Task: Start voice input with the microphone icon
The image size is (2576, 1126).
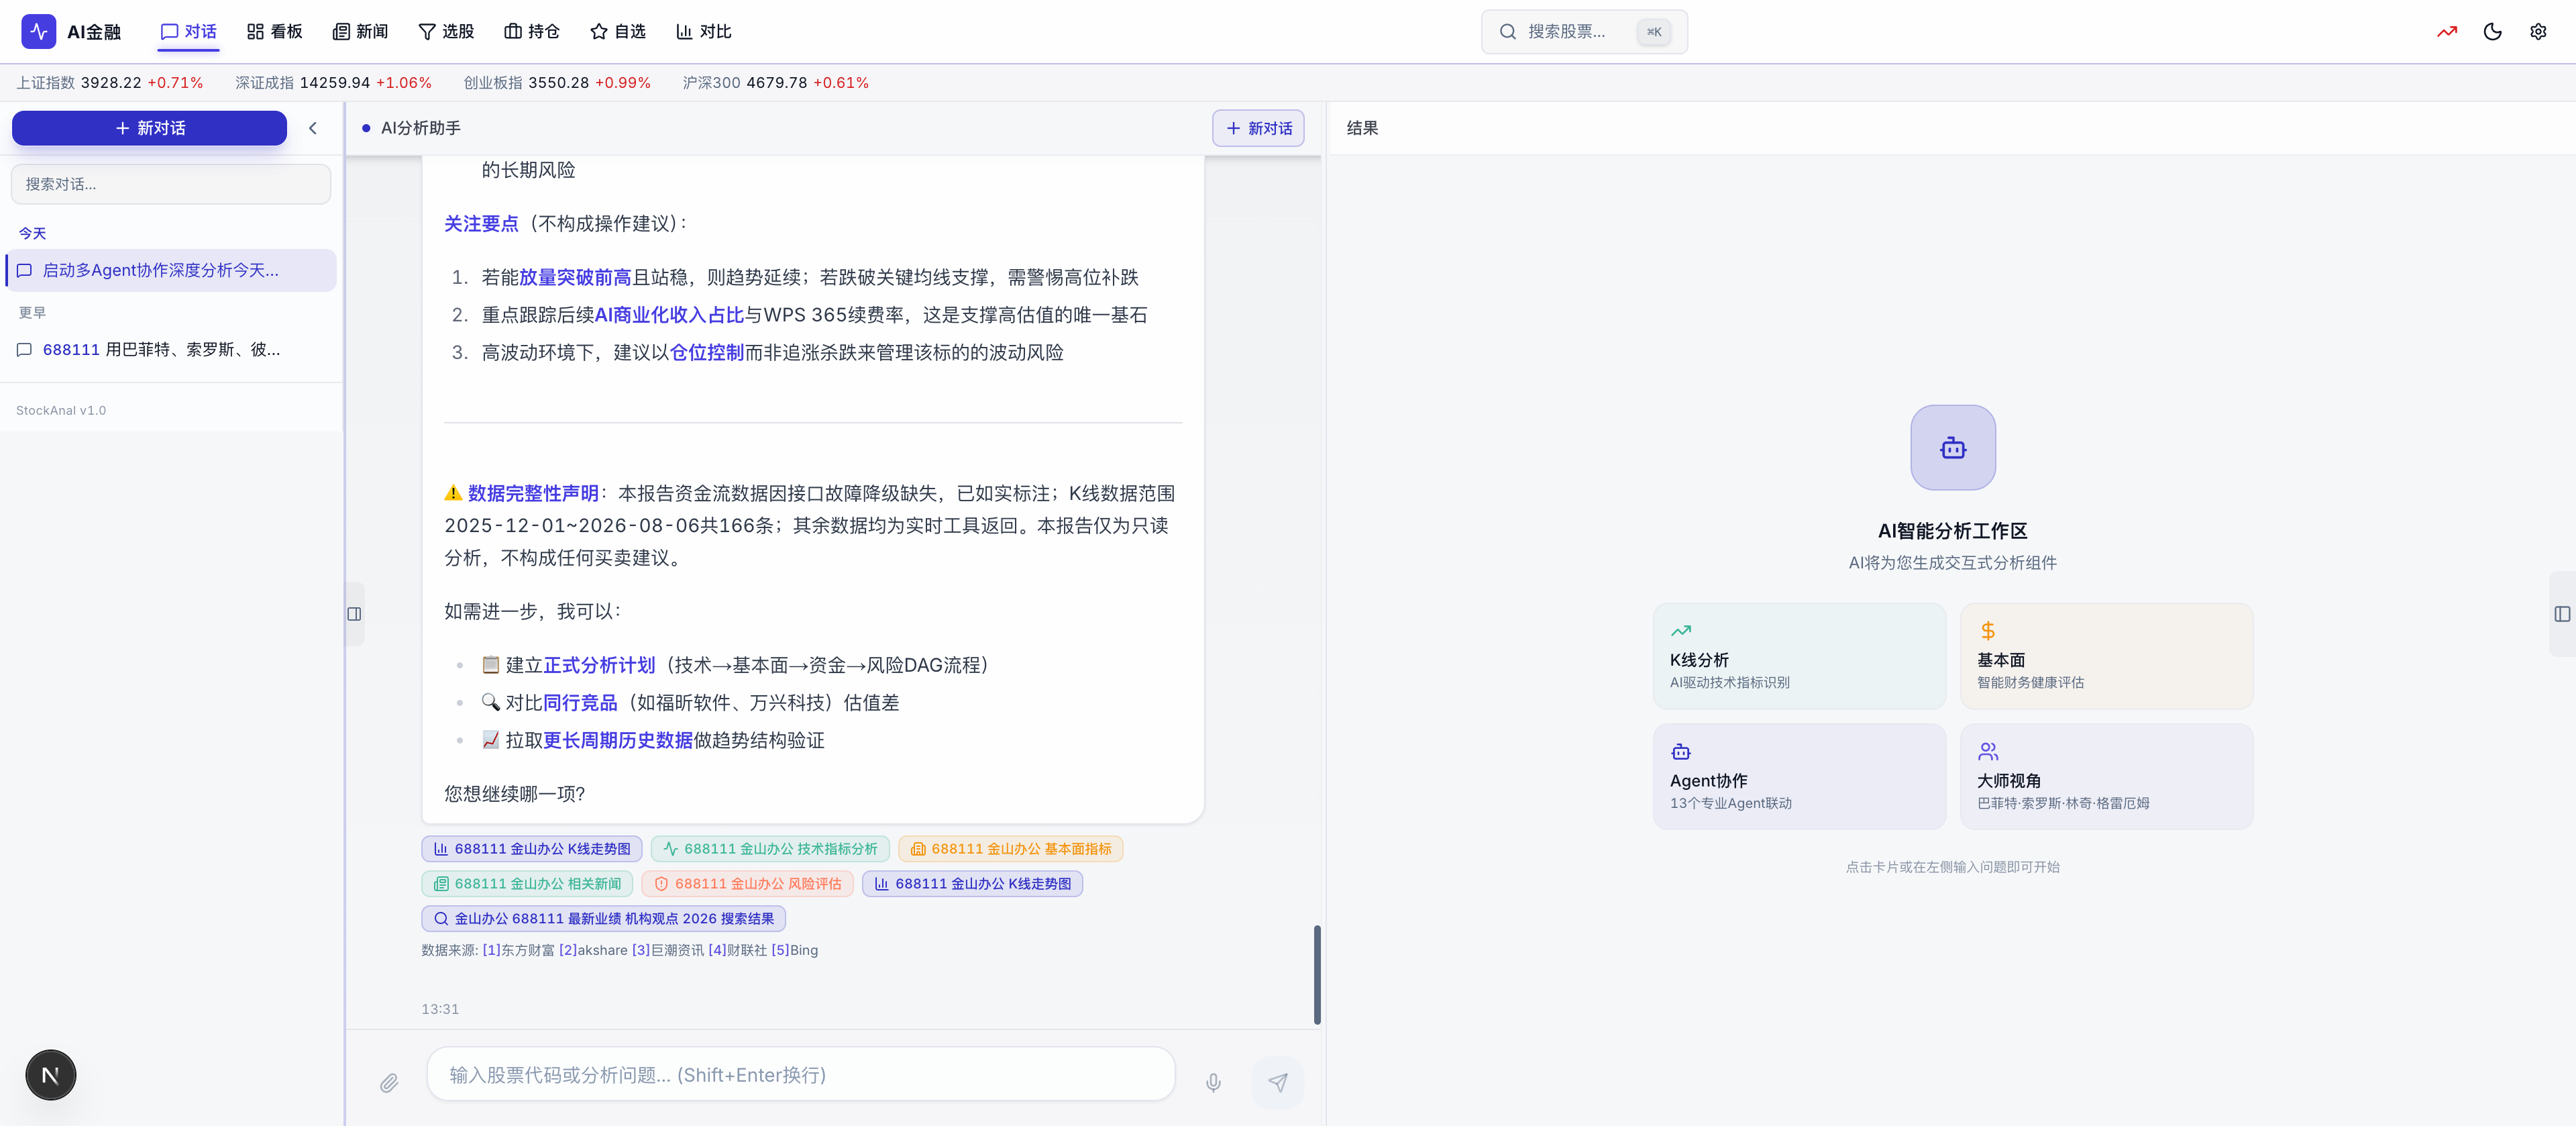Action: pos(1213,1083)
